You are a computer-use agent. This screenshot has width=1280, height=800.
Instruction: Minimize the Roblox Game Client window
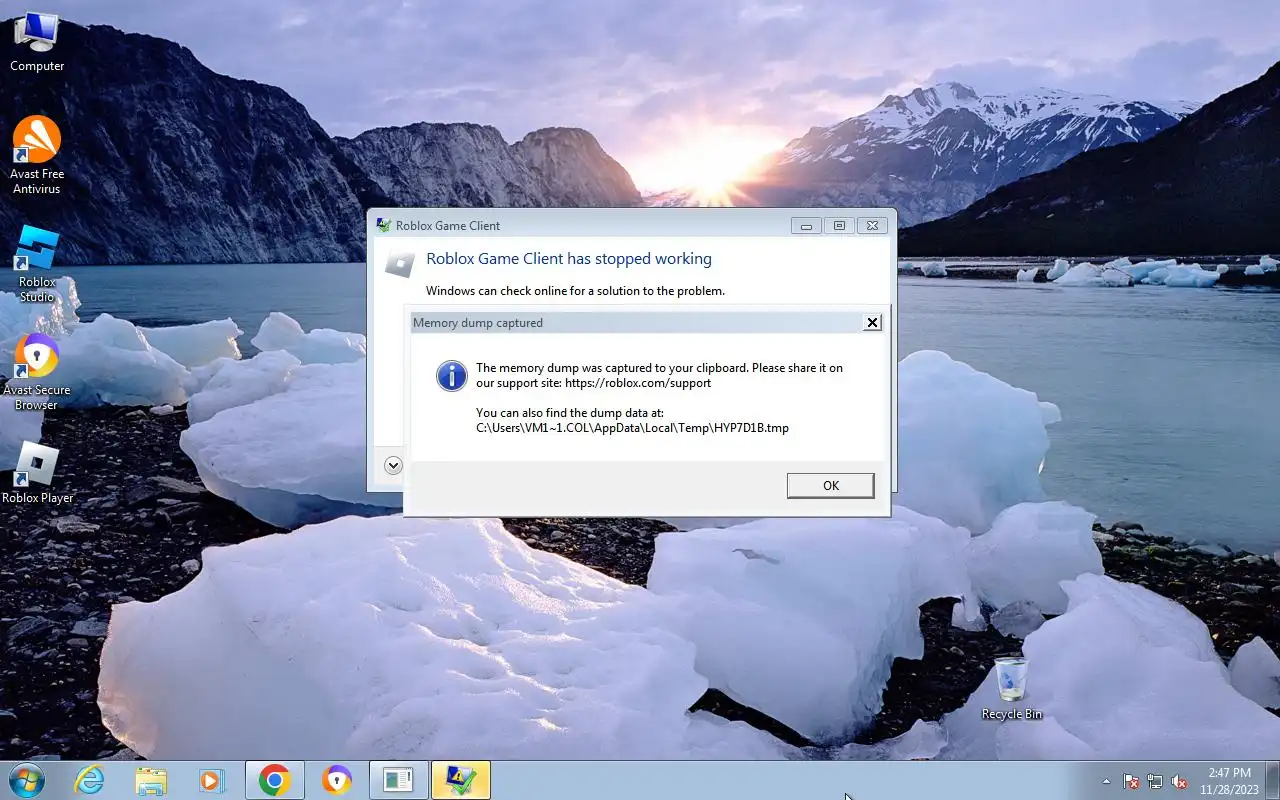point(806,226)
